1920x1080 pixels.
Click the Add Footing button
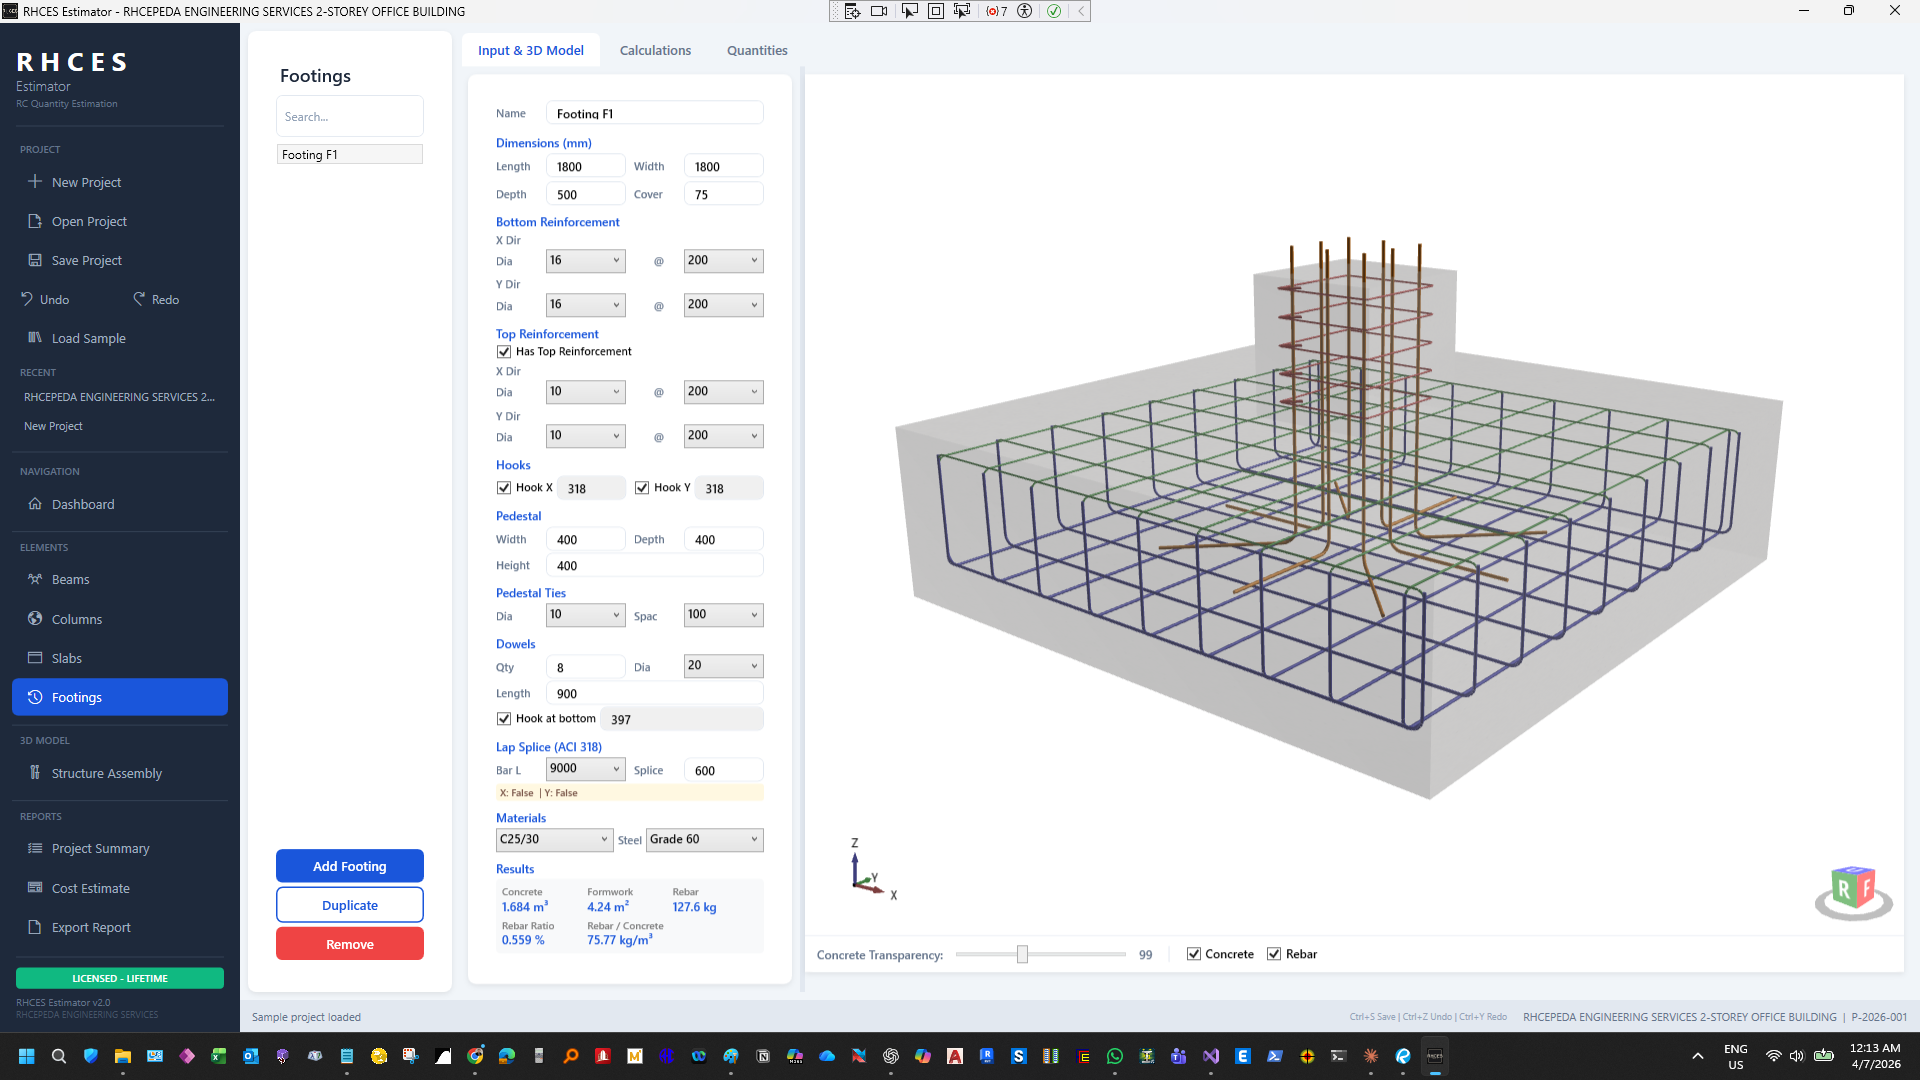click(x=349, y=865)
